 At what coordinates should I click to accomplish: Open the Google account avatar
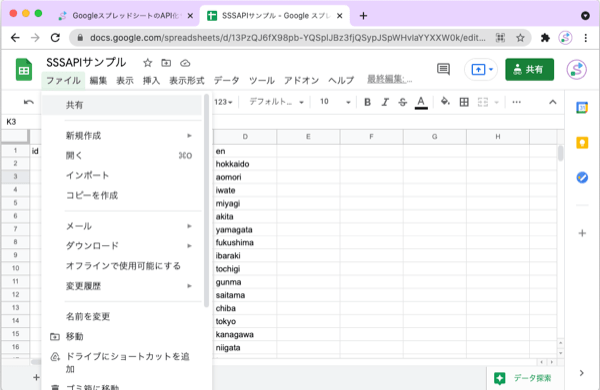[576, 70]
